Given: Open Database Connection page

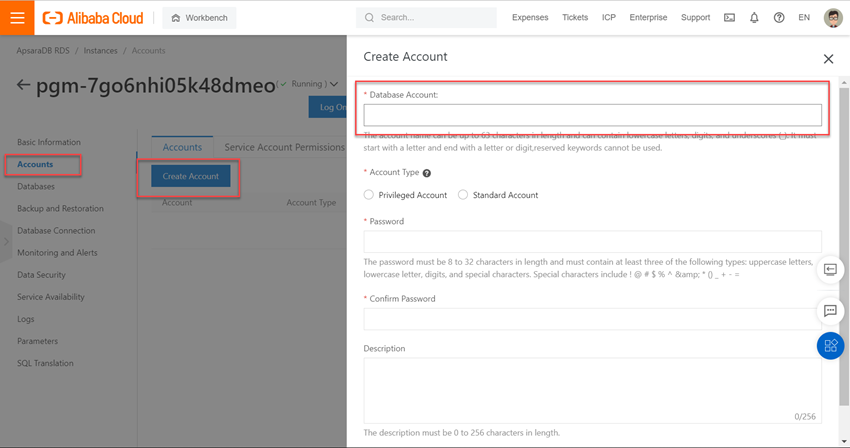Looking at the screenshot, I should [x=56, y=231].
